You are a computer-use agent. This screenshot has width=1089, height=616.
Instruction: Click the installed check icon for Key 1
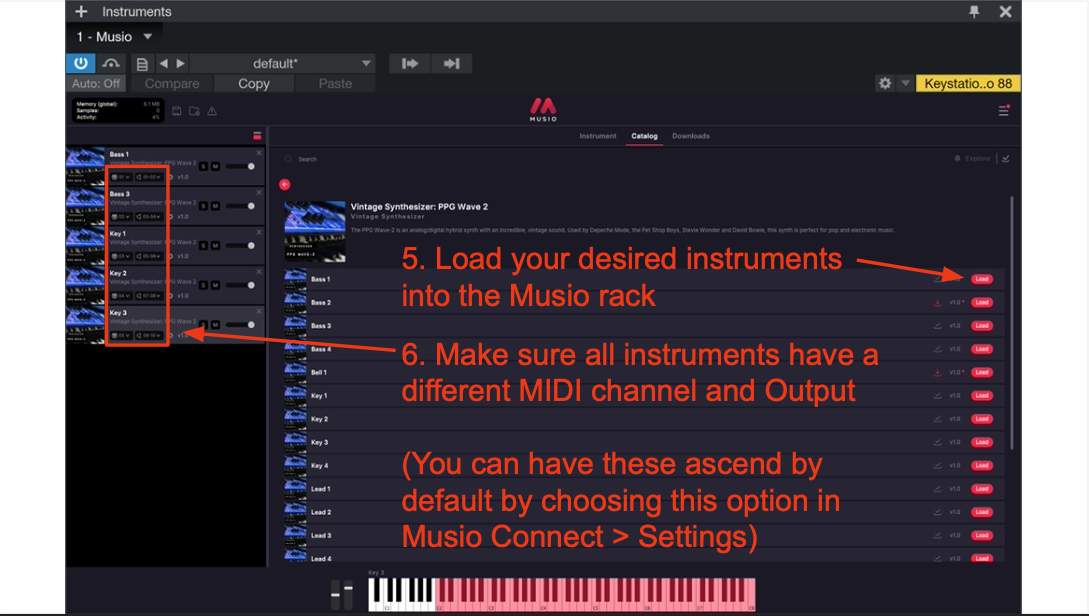(x=938, y=396)
